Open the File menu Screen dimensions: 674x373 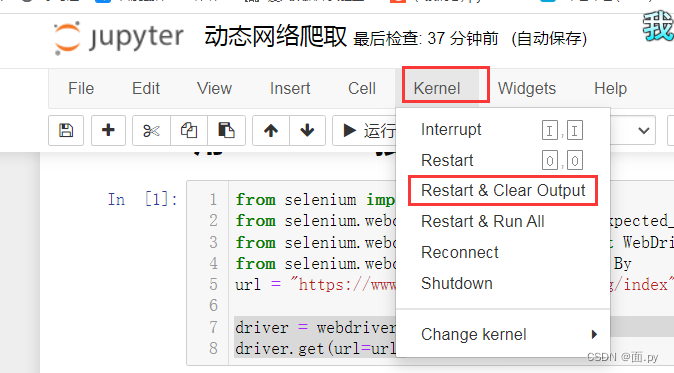[x=81, y=89]
